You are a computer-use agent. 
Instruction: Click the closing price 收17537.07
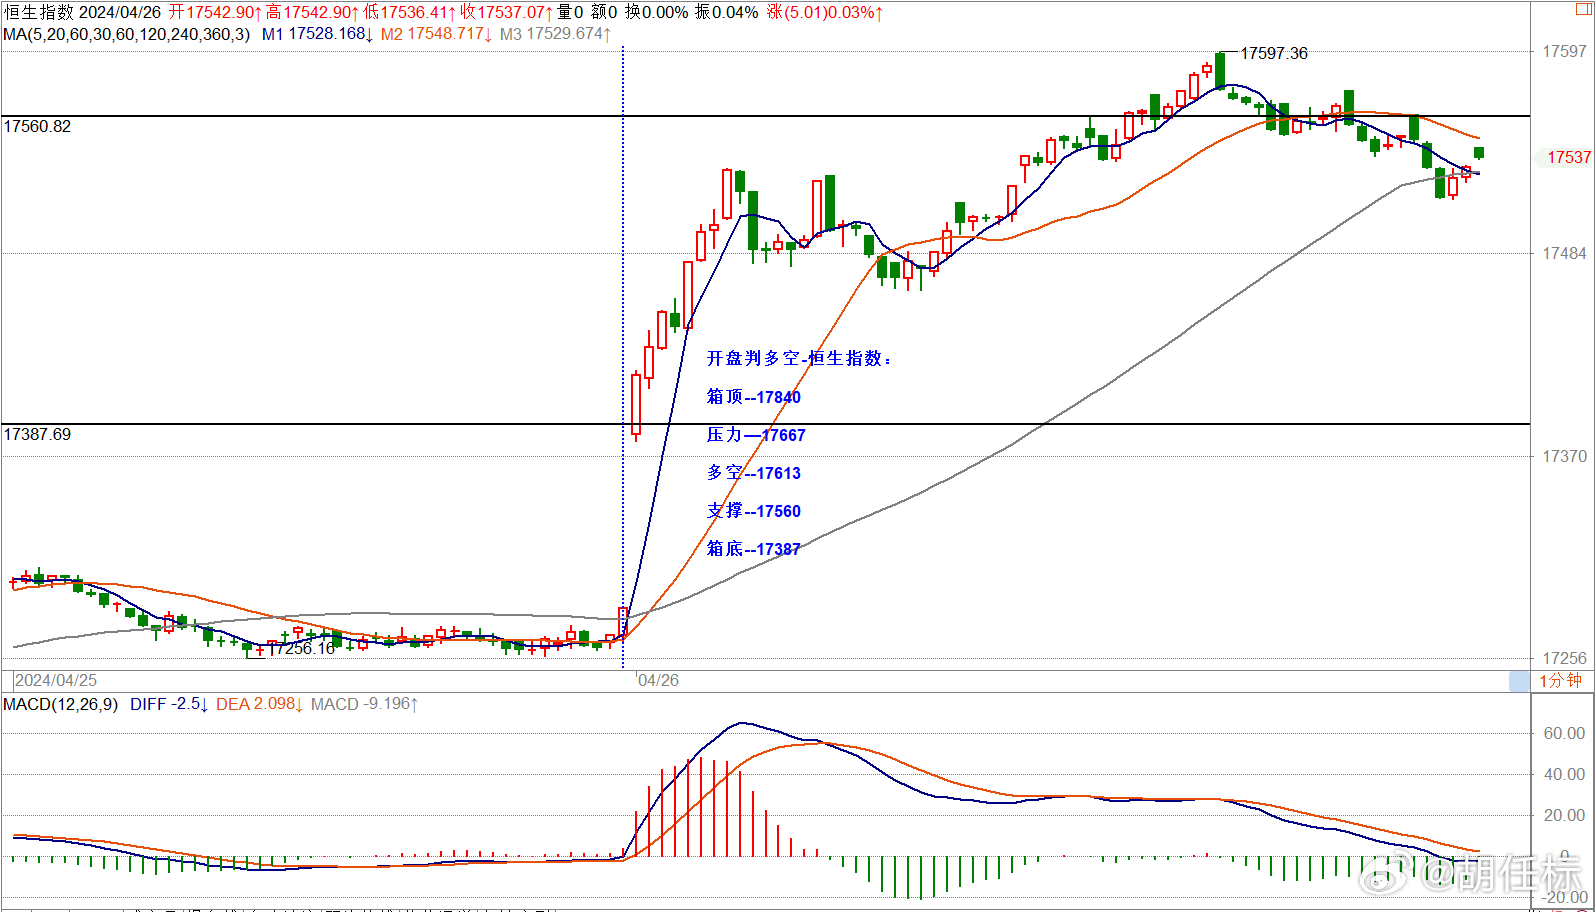pyautogui.click(x=506, y=12)
